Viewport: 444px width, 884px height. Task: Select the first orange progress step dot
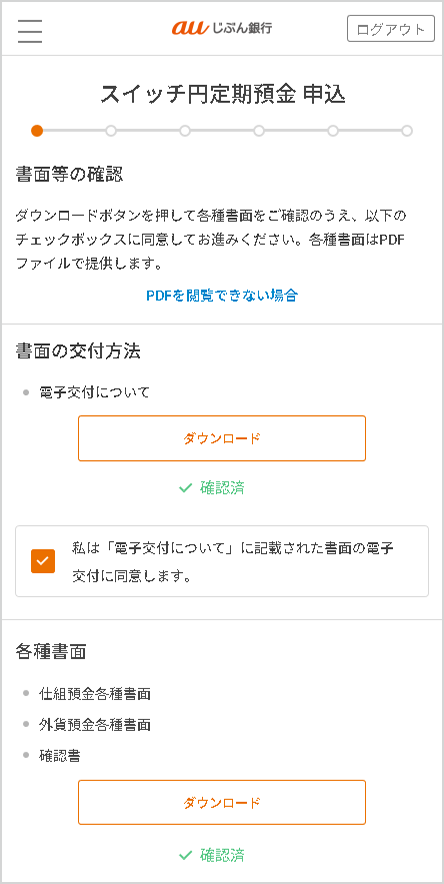[37, 131]
